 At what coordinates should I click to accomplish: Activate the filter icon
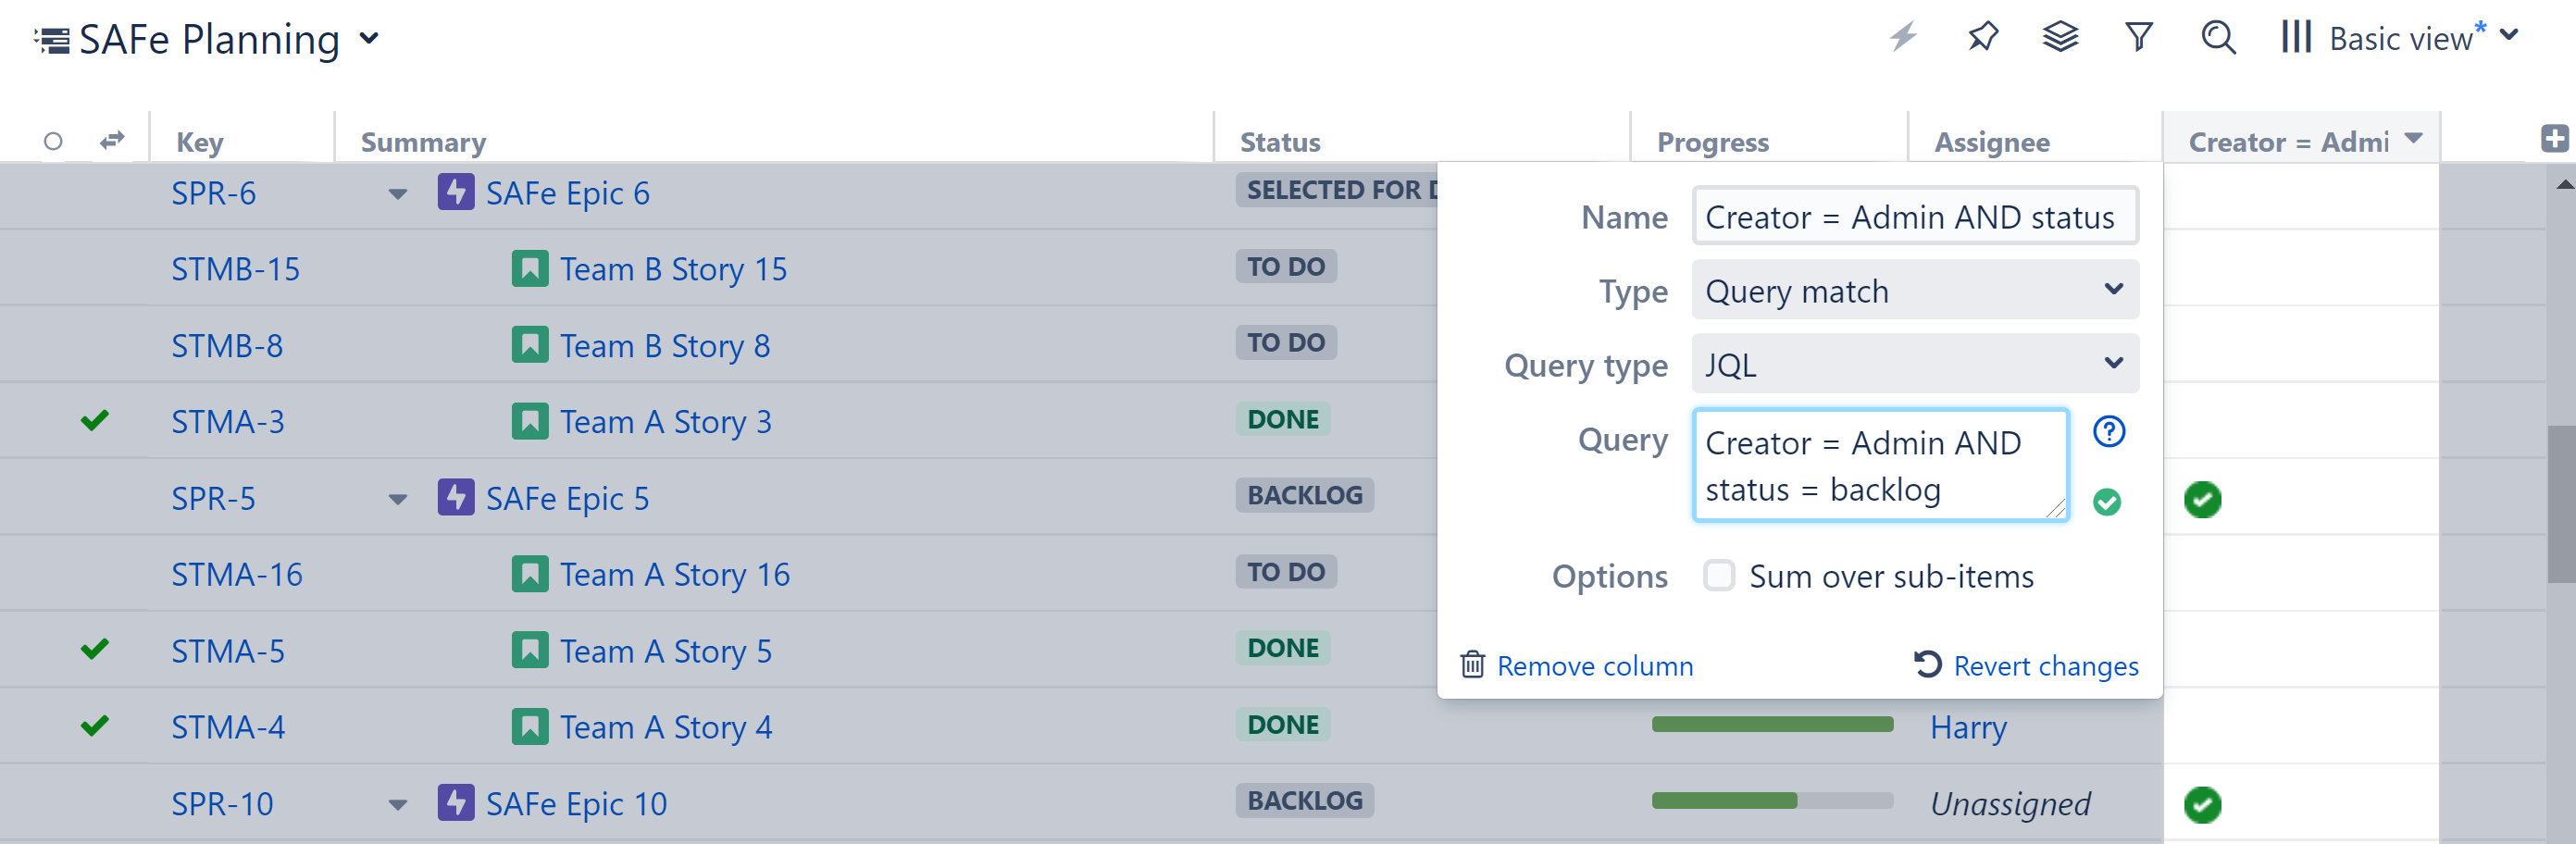pyautogui.click(x=2138, y=37)
